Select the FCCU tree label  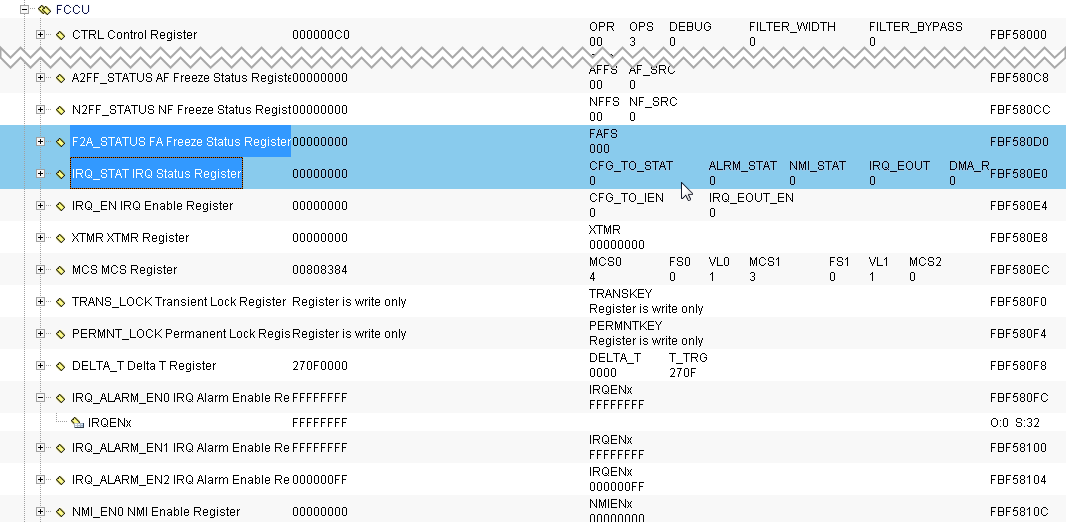72,10
